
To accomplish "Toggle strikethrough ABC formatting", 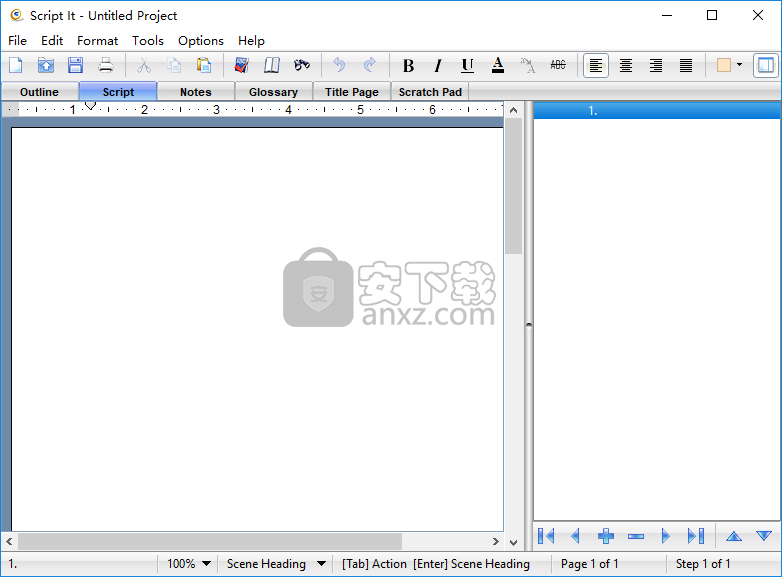I will click(558, 65).
